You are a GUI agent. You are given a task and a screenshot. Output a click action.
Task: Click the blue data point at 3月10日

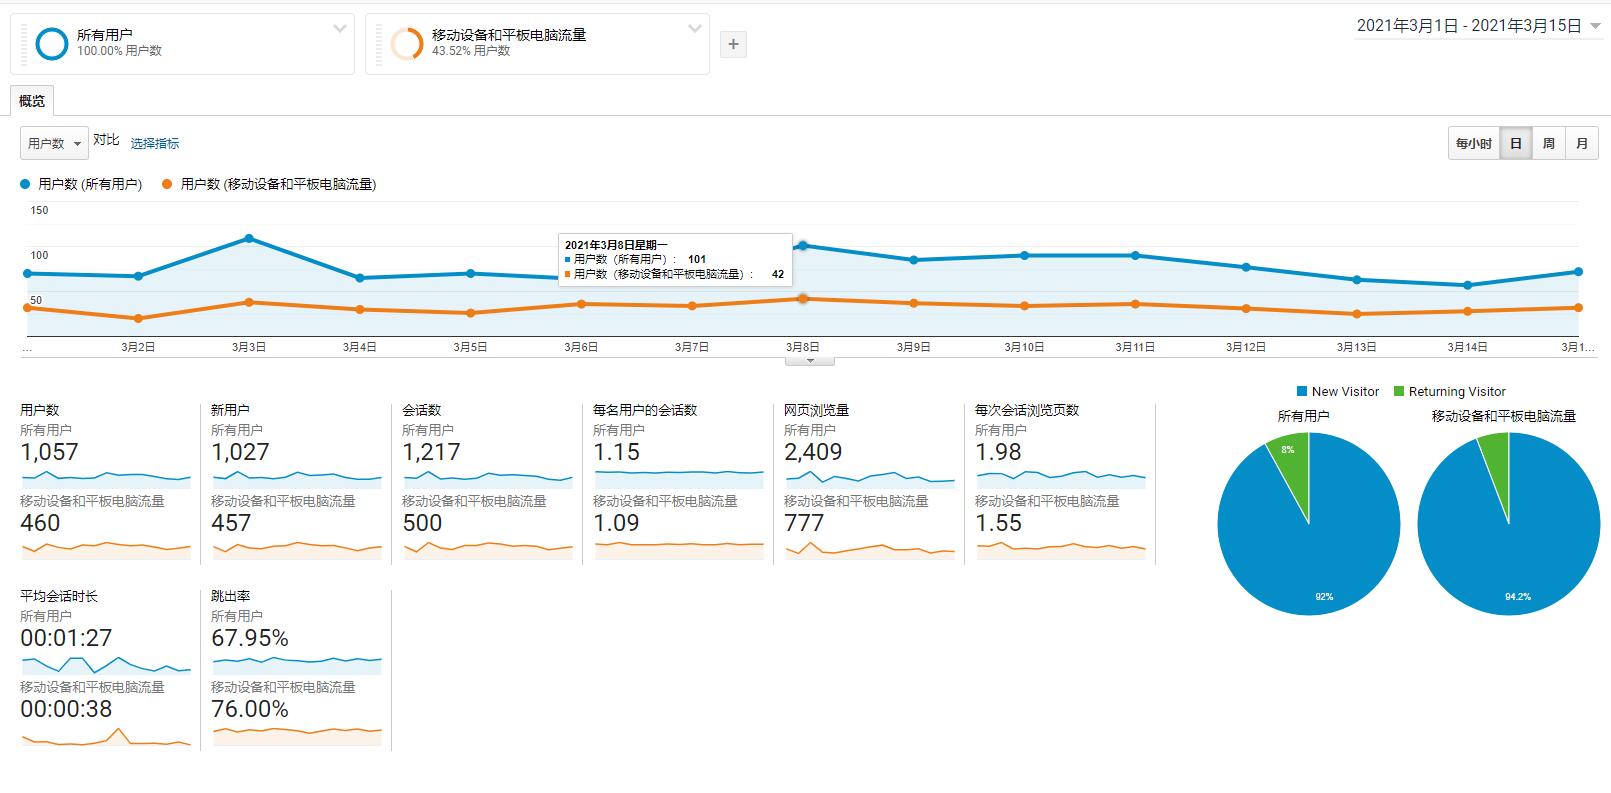(1024, 255)
